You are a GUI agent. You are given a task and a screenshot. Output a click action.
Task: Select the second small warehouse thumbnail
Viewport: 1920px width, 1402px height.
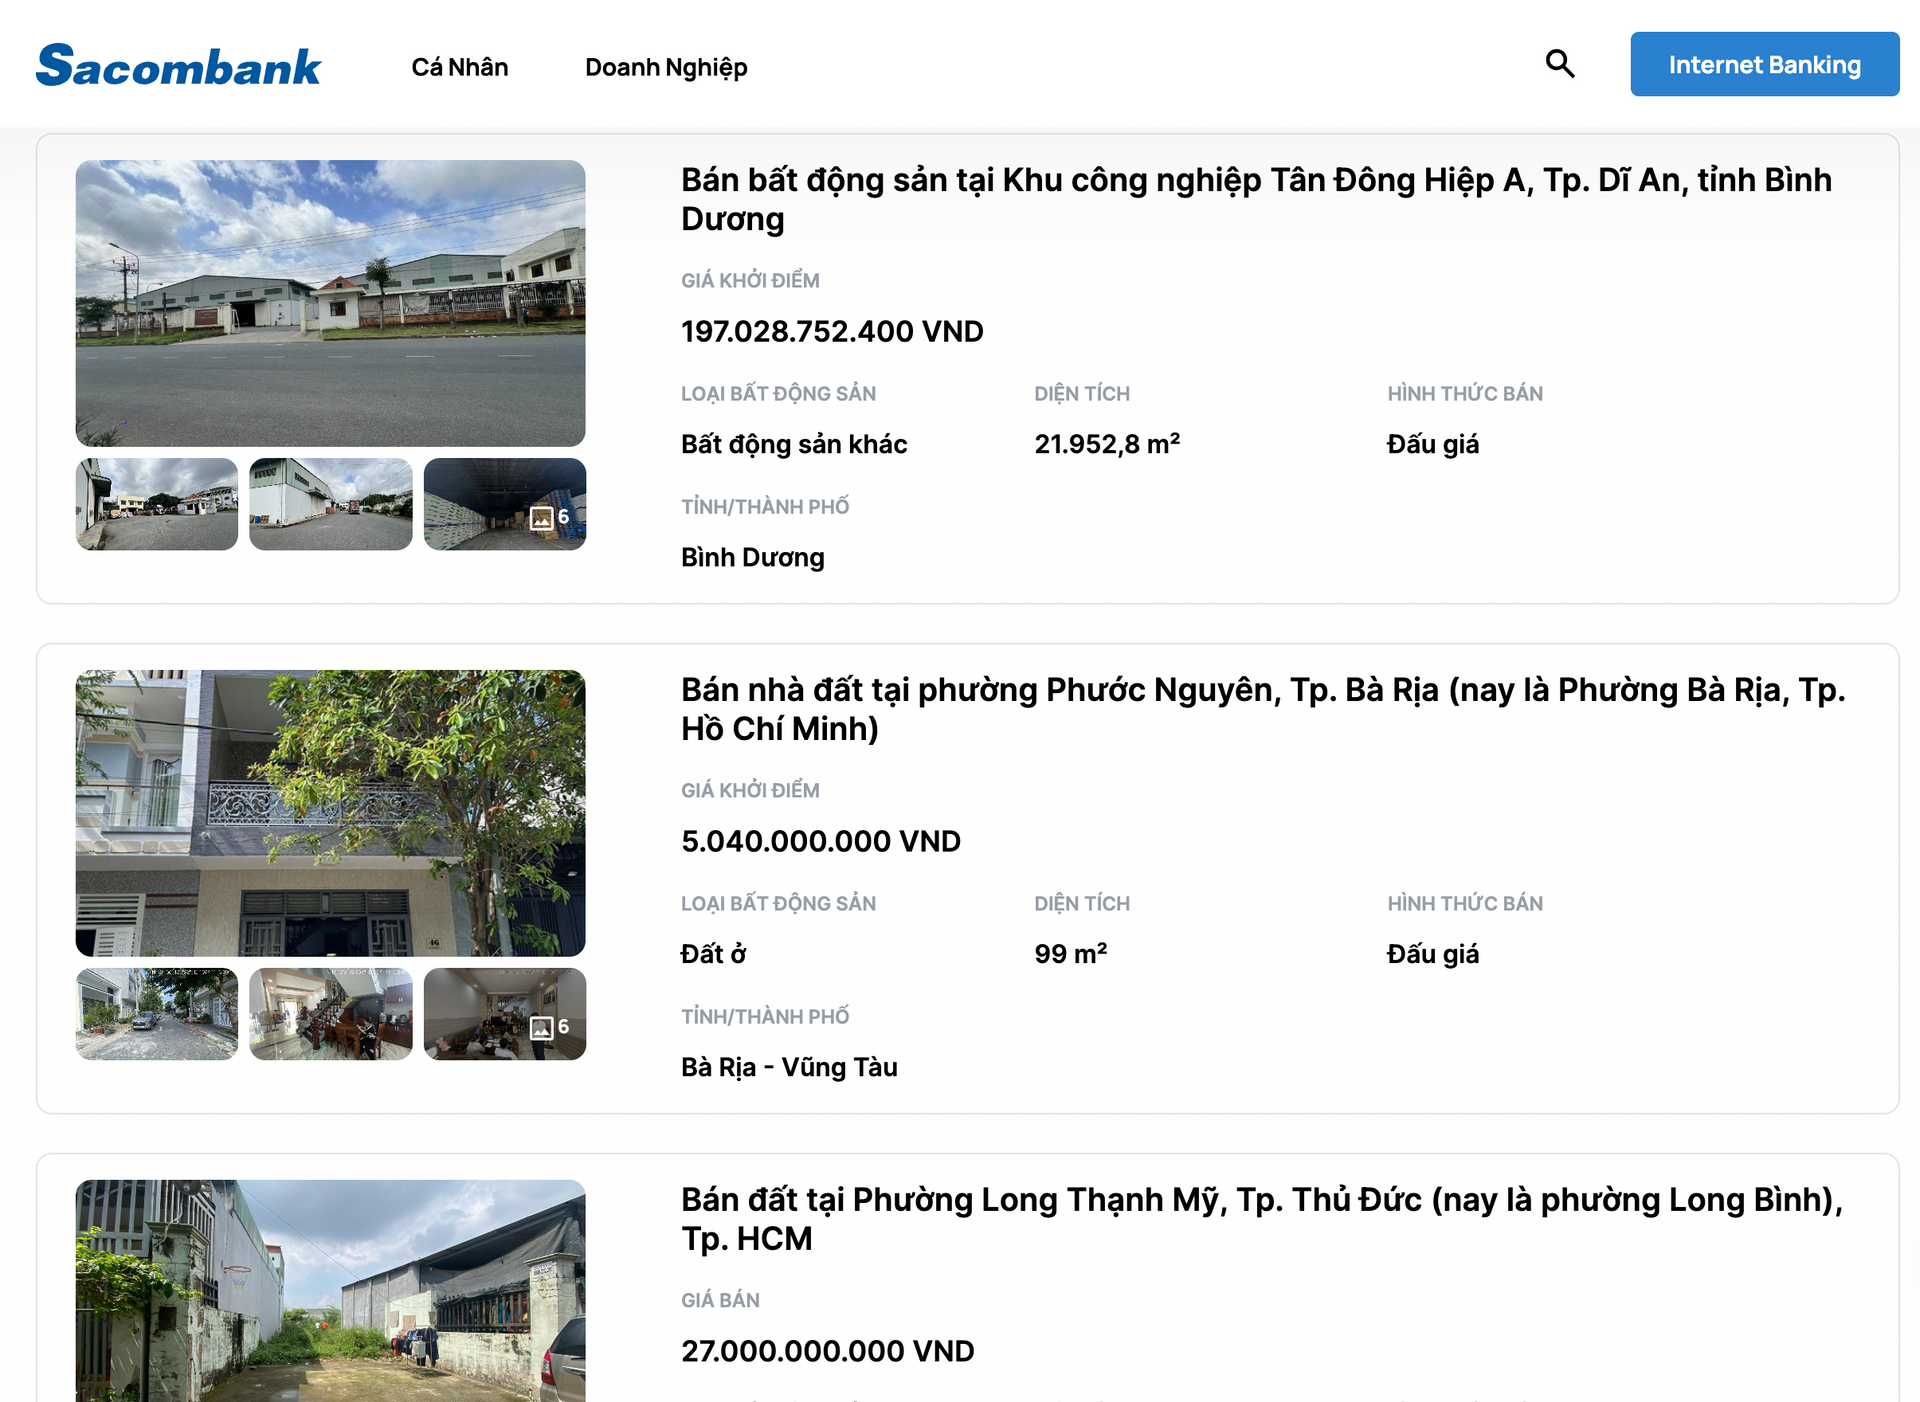tap(331, 504)
